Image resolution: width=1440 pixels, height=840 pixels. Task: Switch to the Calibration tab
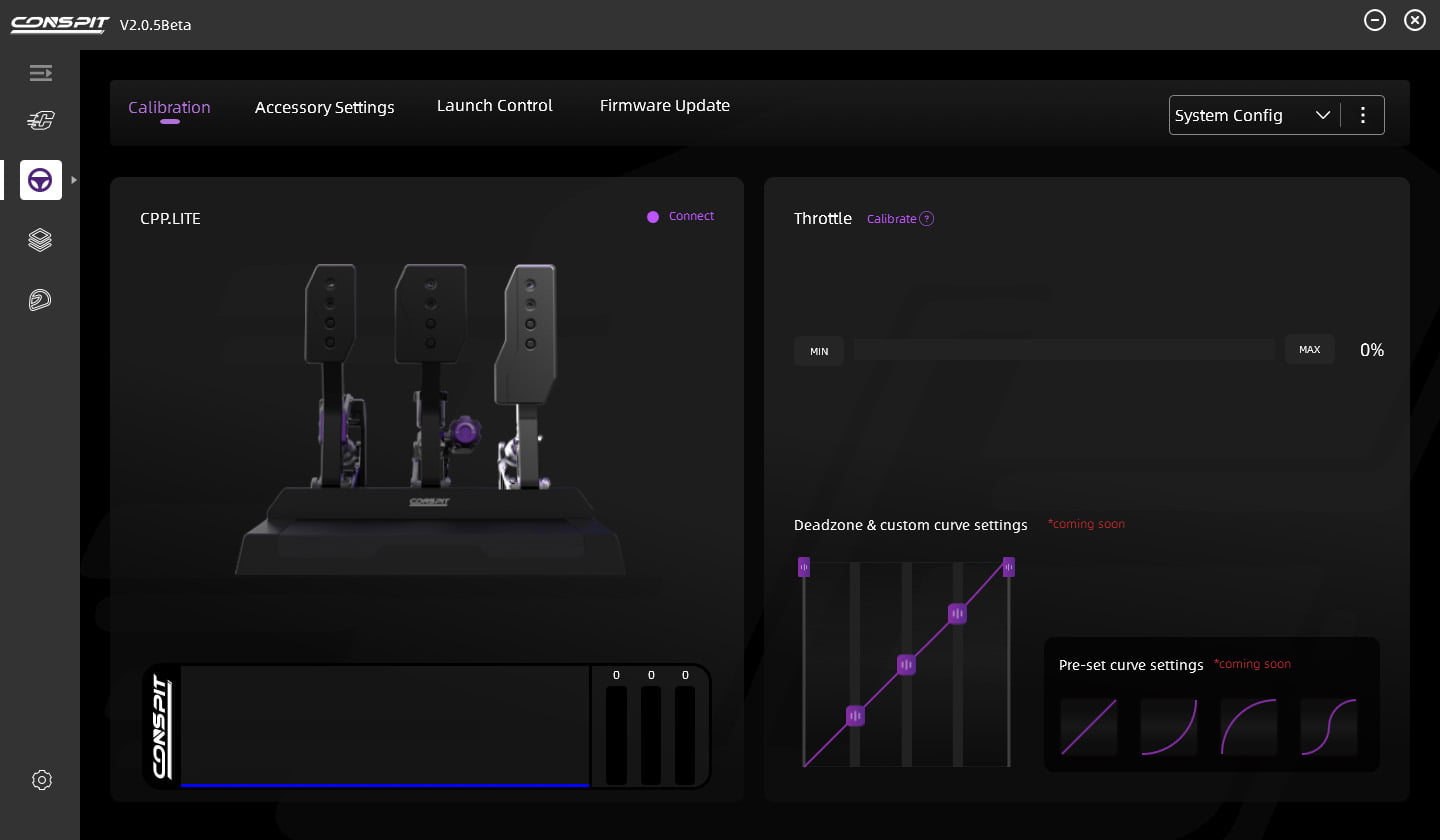tap(169, 108)
